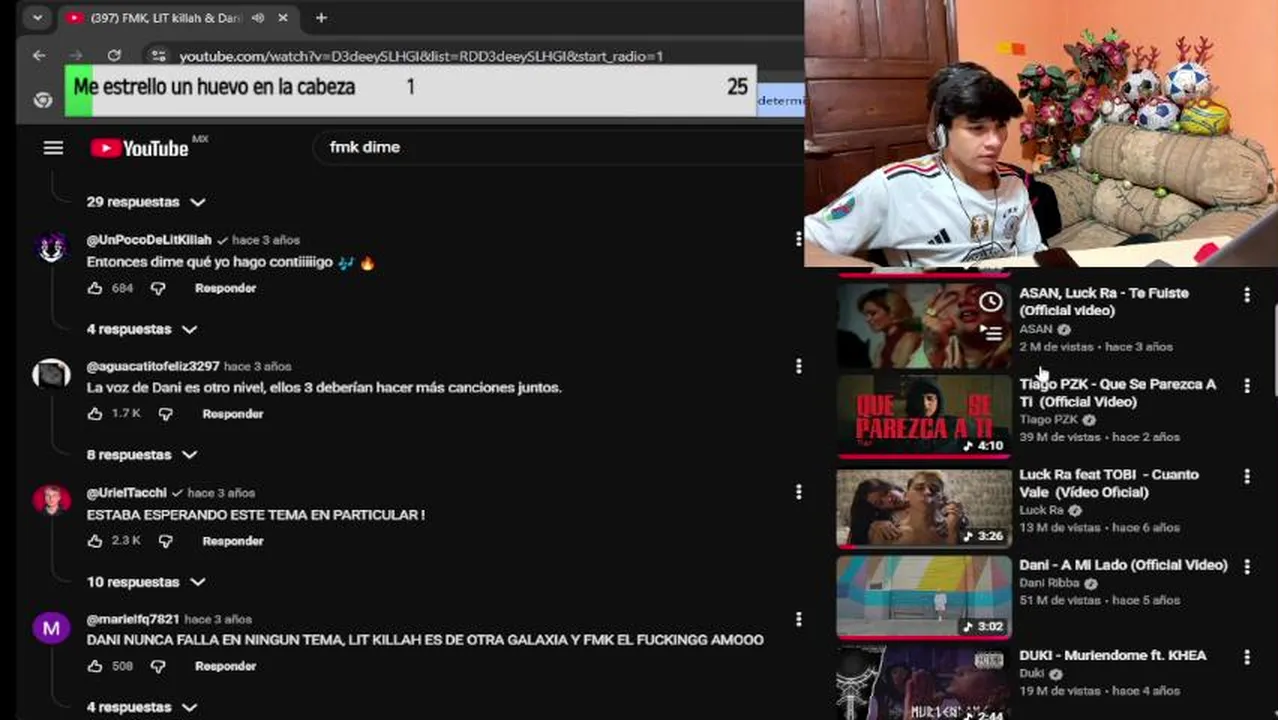Image resolution: width=1278 pixels, height=720 pixels.
Task: Reload the page with refresh icon
Action: [114, 56]
